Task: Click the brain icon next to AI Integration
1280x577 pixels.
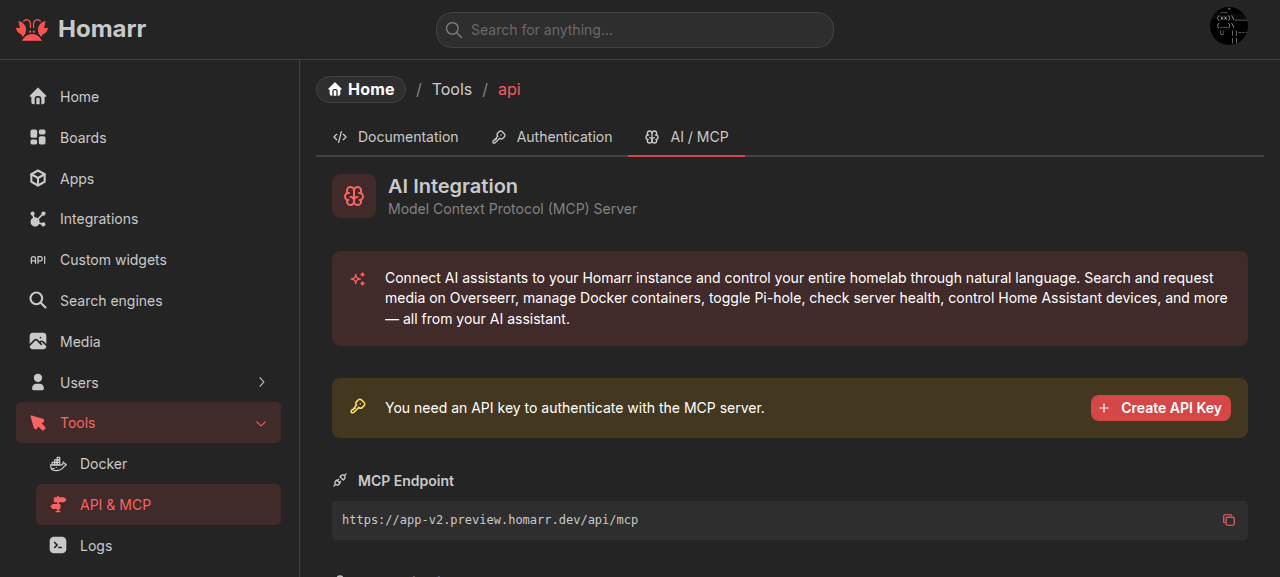Action: click(354, 196)
